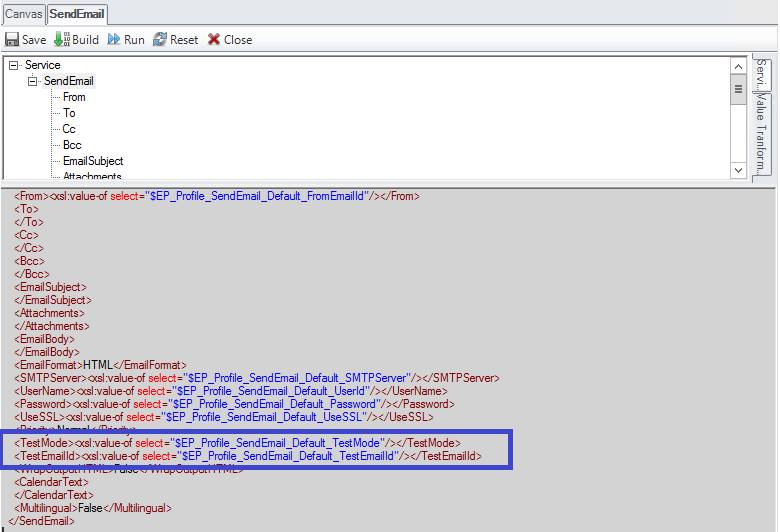This screenshot has height=532, width=780.
Task: Switch to the Canvas tab
Action: tap(23, 14)
